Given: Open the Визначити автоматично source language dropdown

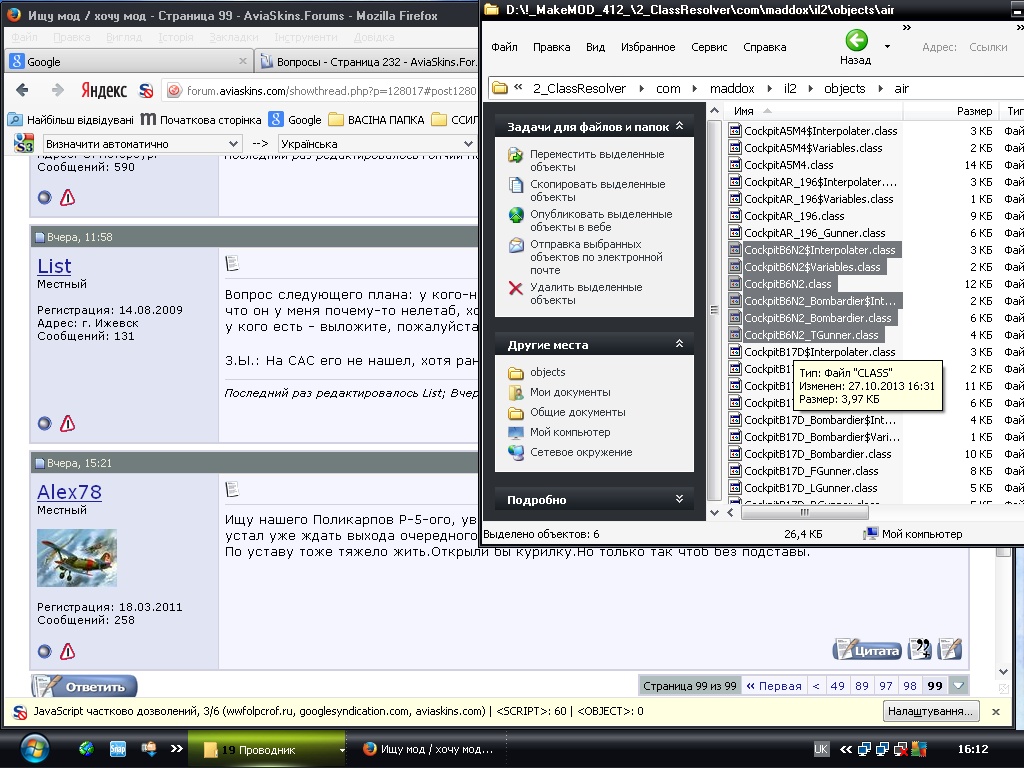Looking at the screenshot, I should click(235, 144).
